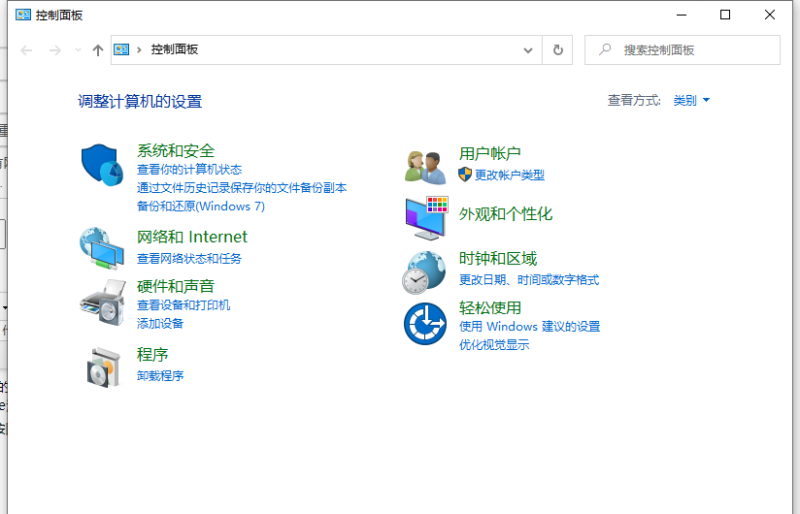800x514 pixels.
Task: Click the 程序 disc box icon
Action: 104,367
